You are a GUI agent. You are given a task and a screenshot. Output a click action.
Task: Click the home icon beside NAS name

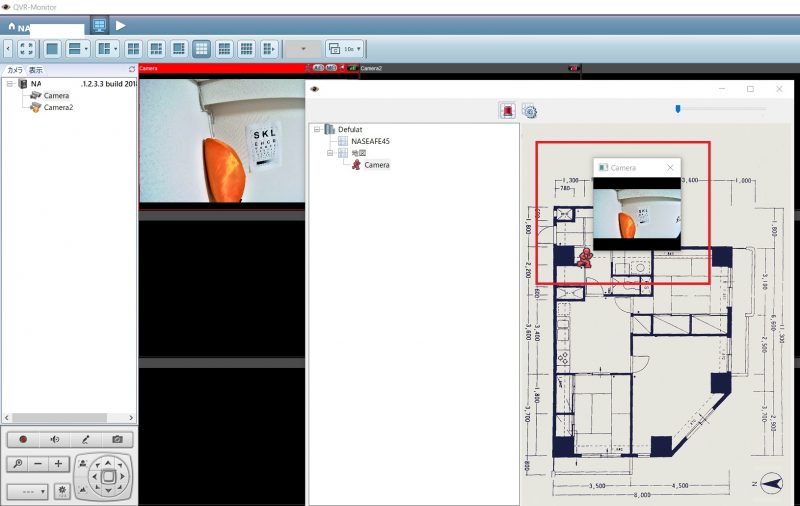(11, 26)
